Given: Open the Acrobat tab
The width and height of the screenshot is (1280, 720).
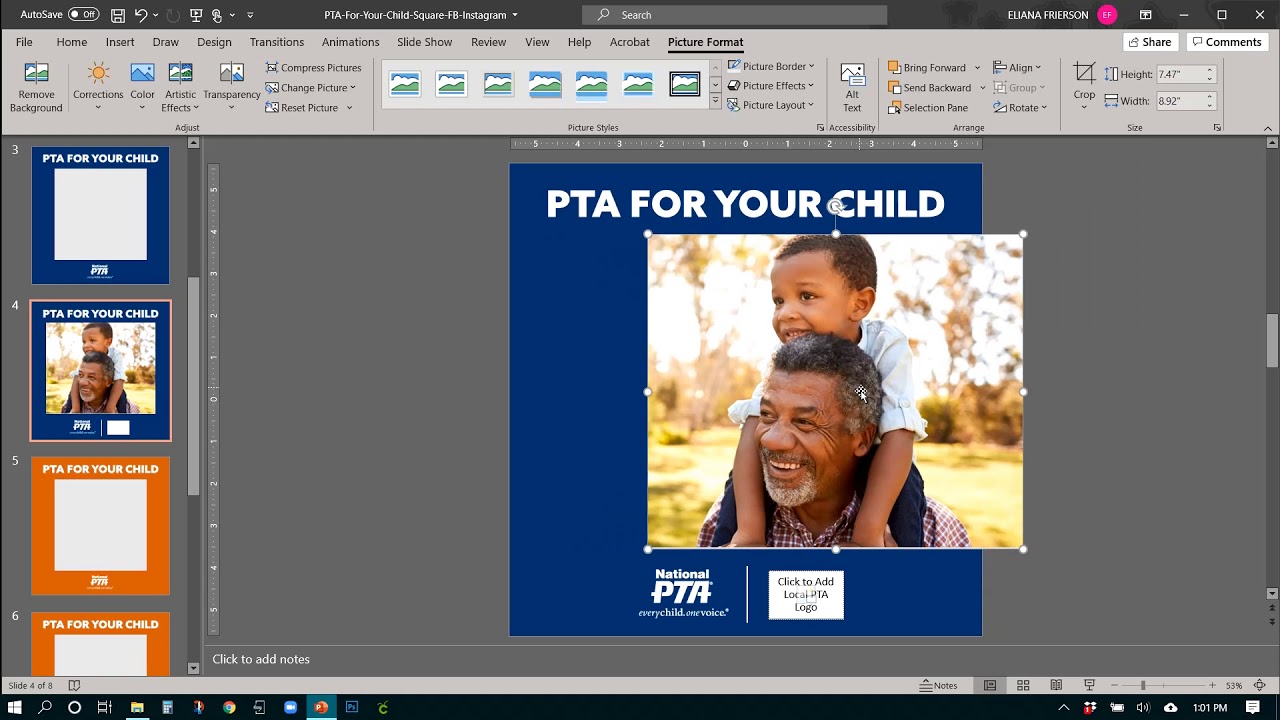Looking at the screenshot, I should (630, 42).
